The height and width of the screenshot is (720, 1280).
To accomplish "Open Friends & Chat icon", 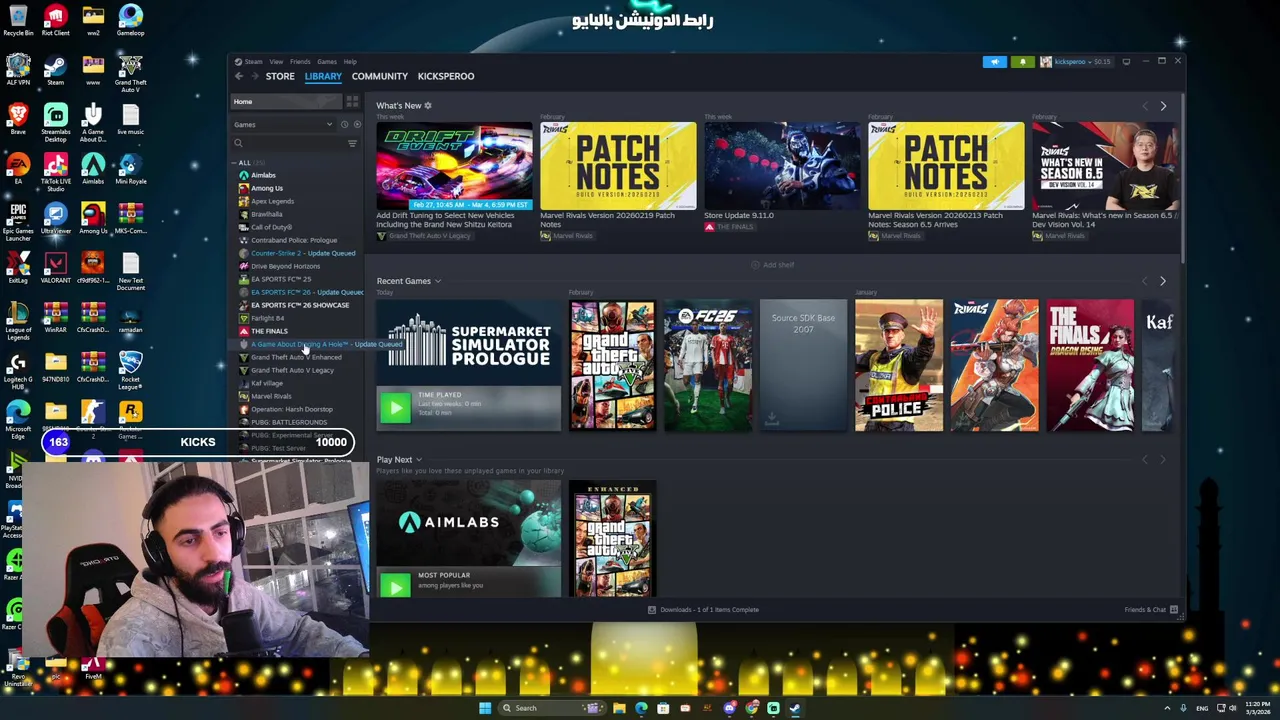I will click(1174, 610).
